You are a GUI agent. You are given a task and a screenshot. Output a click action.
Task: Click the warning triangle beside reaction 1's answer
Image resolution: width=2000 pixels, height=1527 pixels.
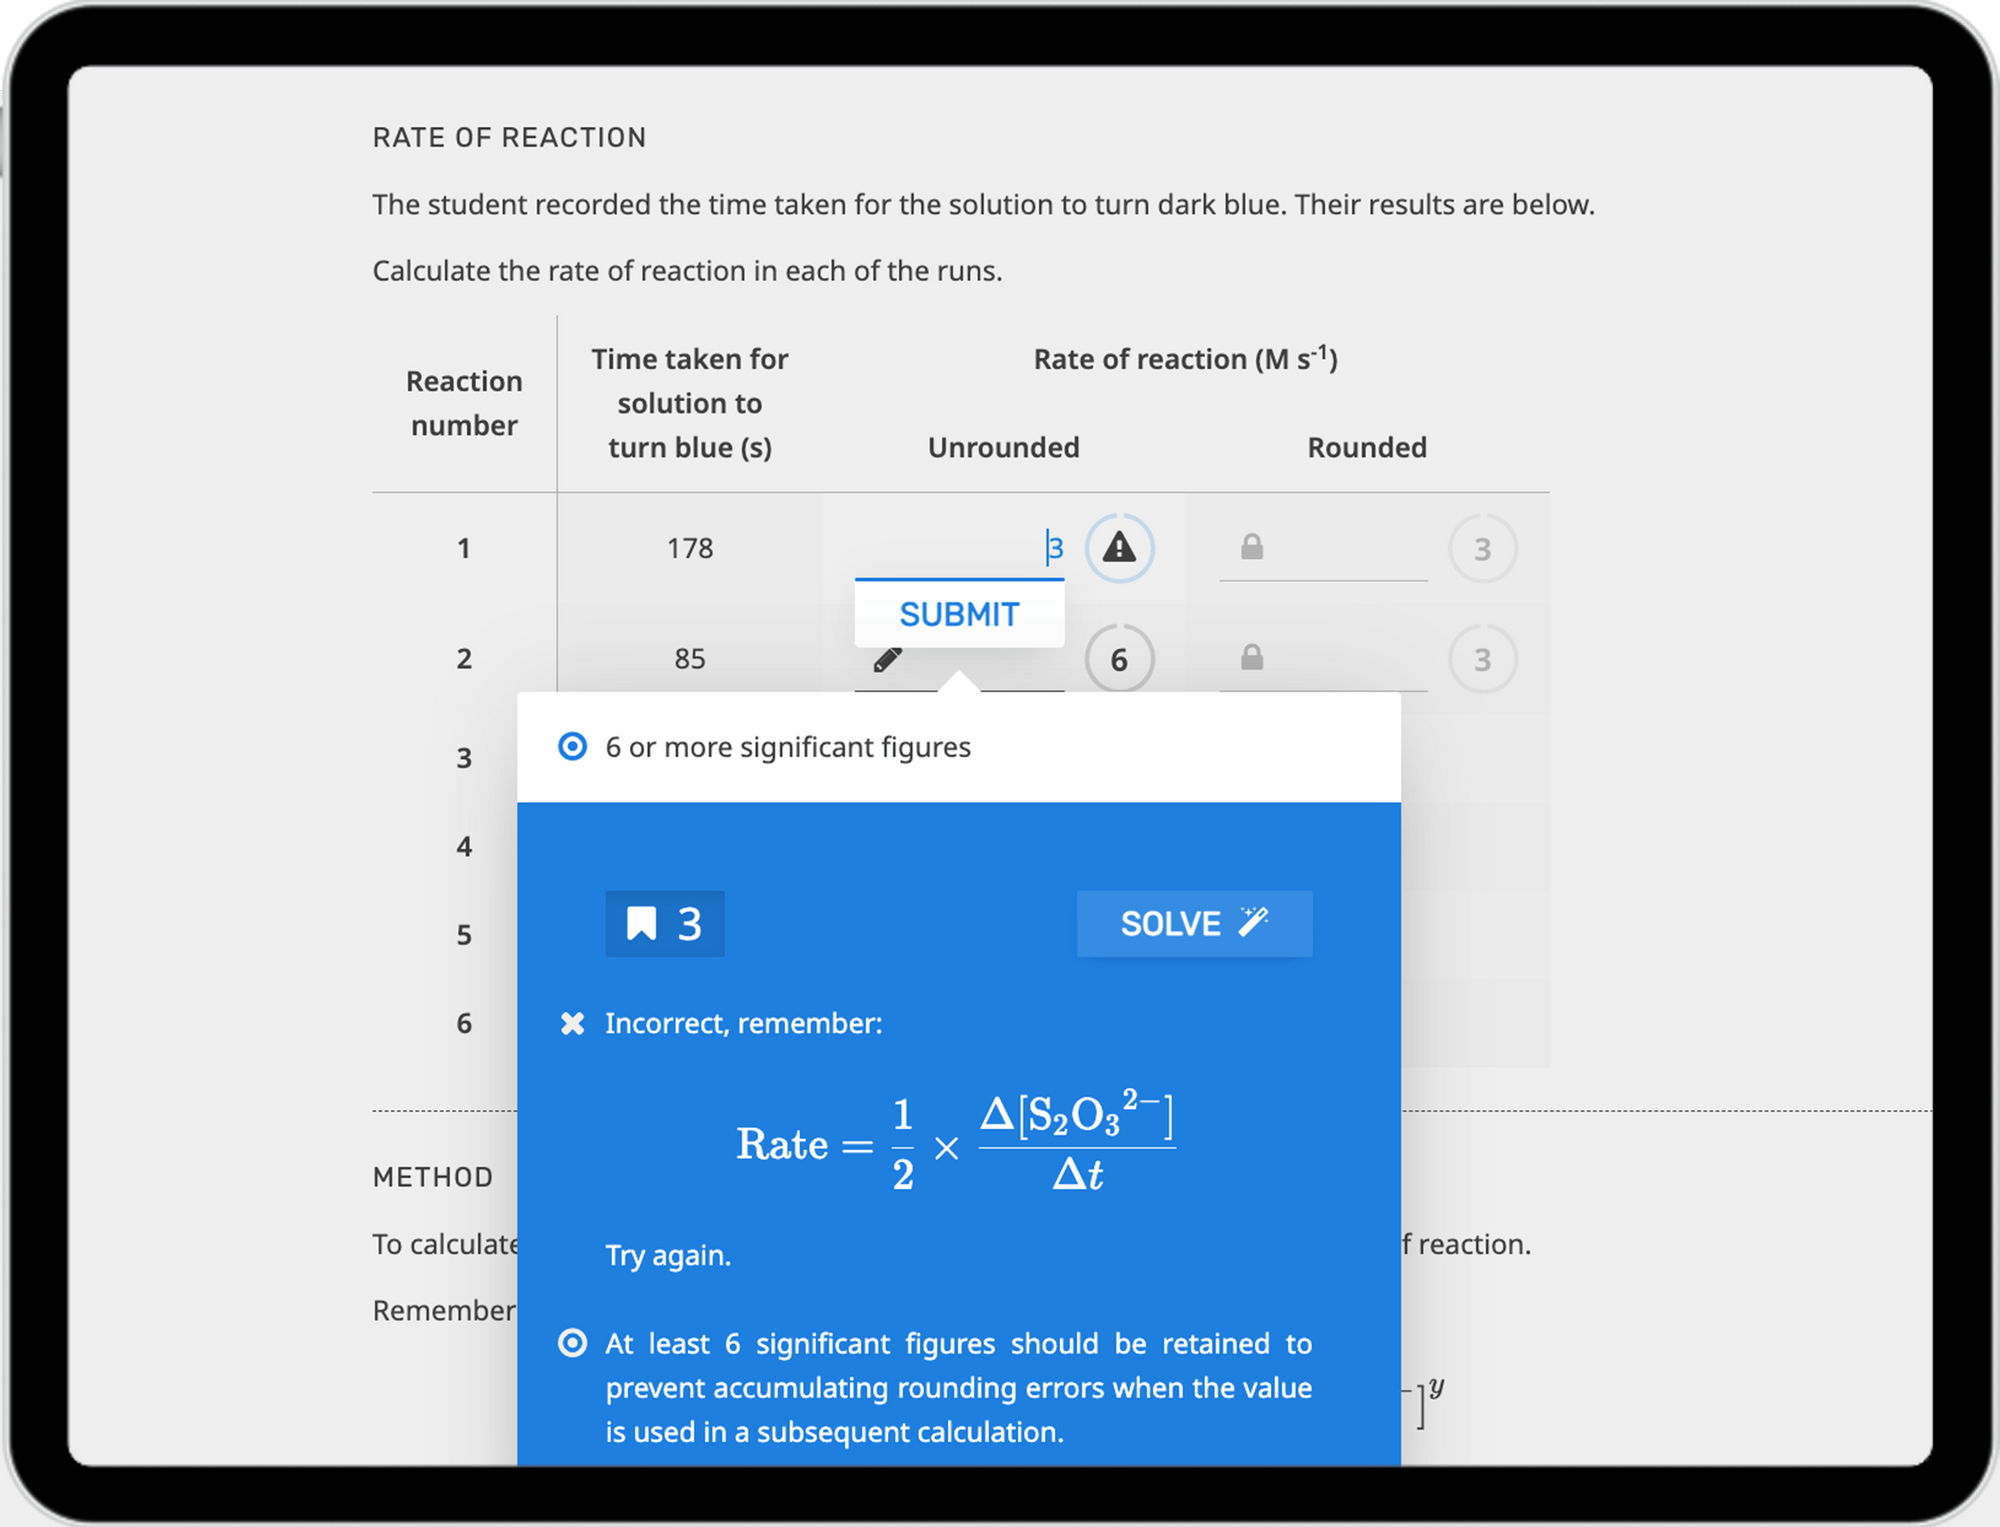click(1119, 548)
